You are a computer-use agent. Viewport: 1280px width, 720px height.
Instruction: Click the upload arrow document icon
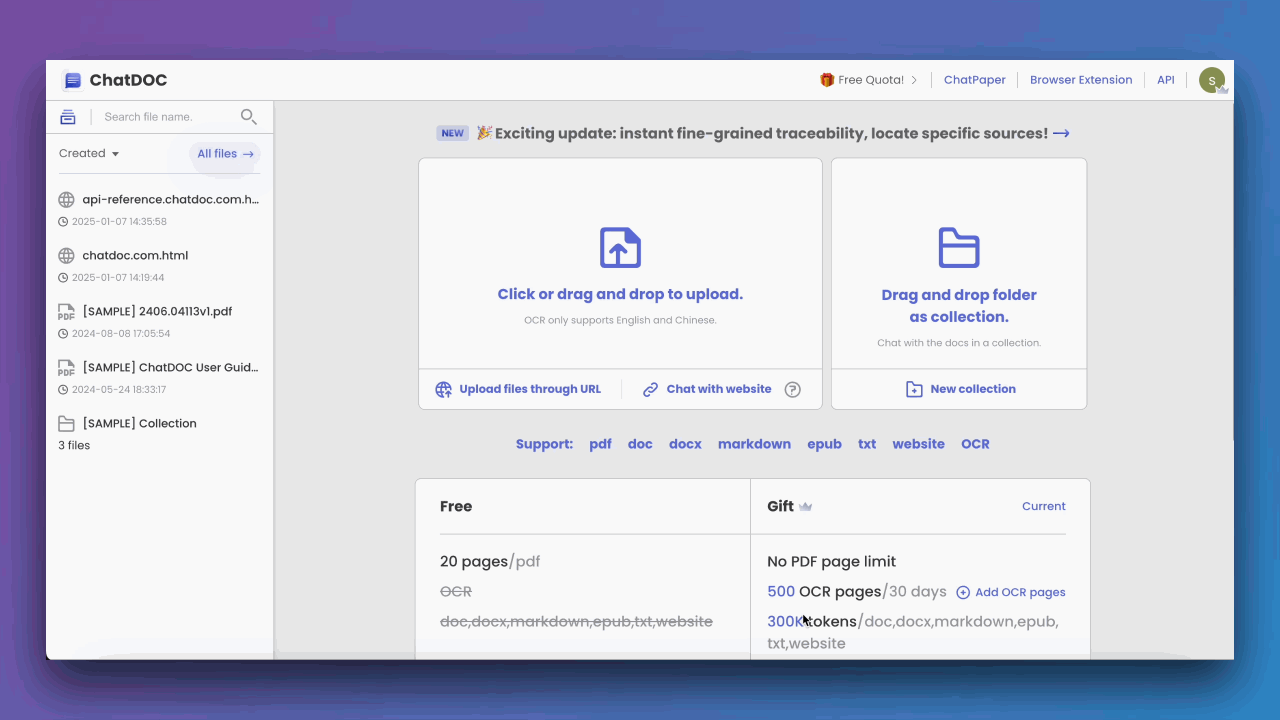coord(620,247)
